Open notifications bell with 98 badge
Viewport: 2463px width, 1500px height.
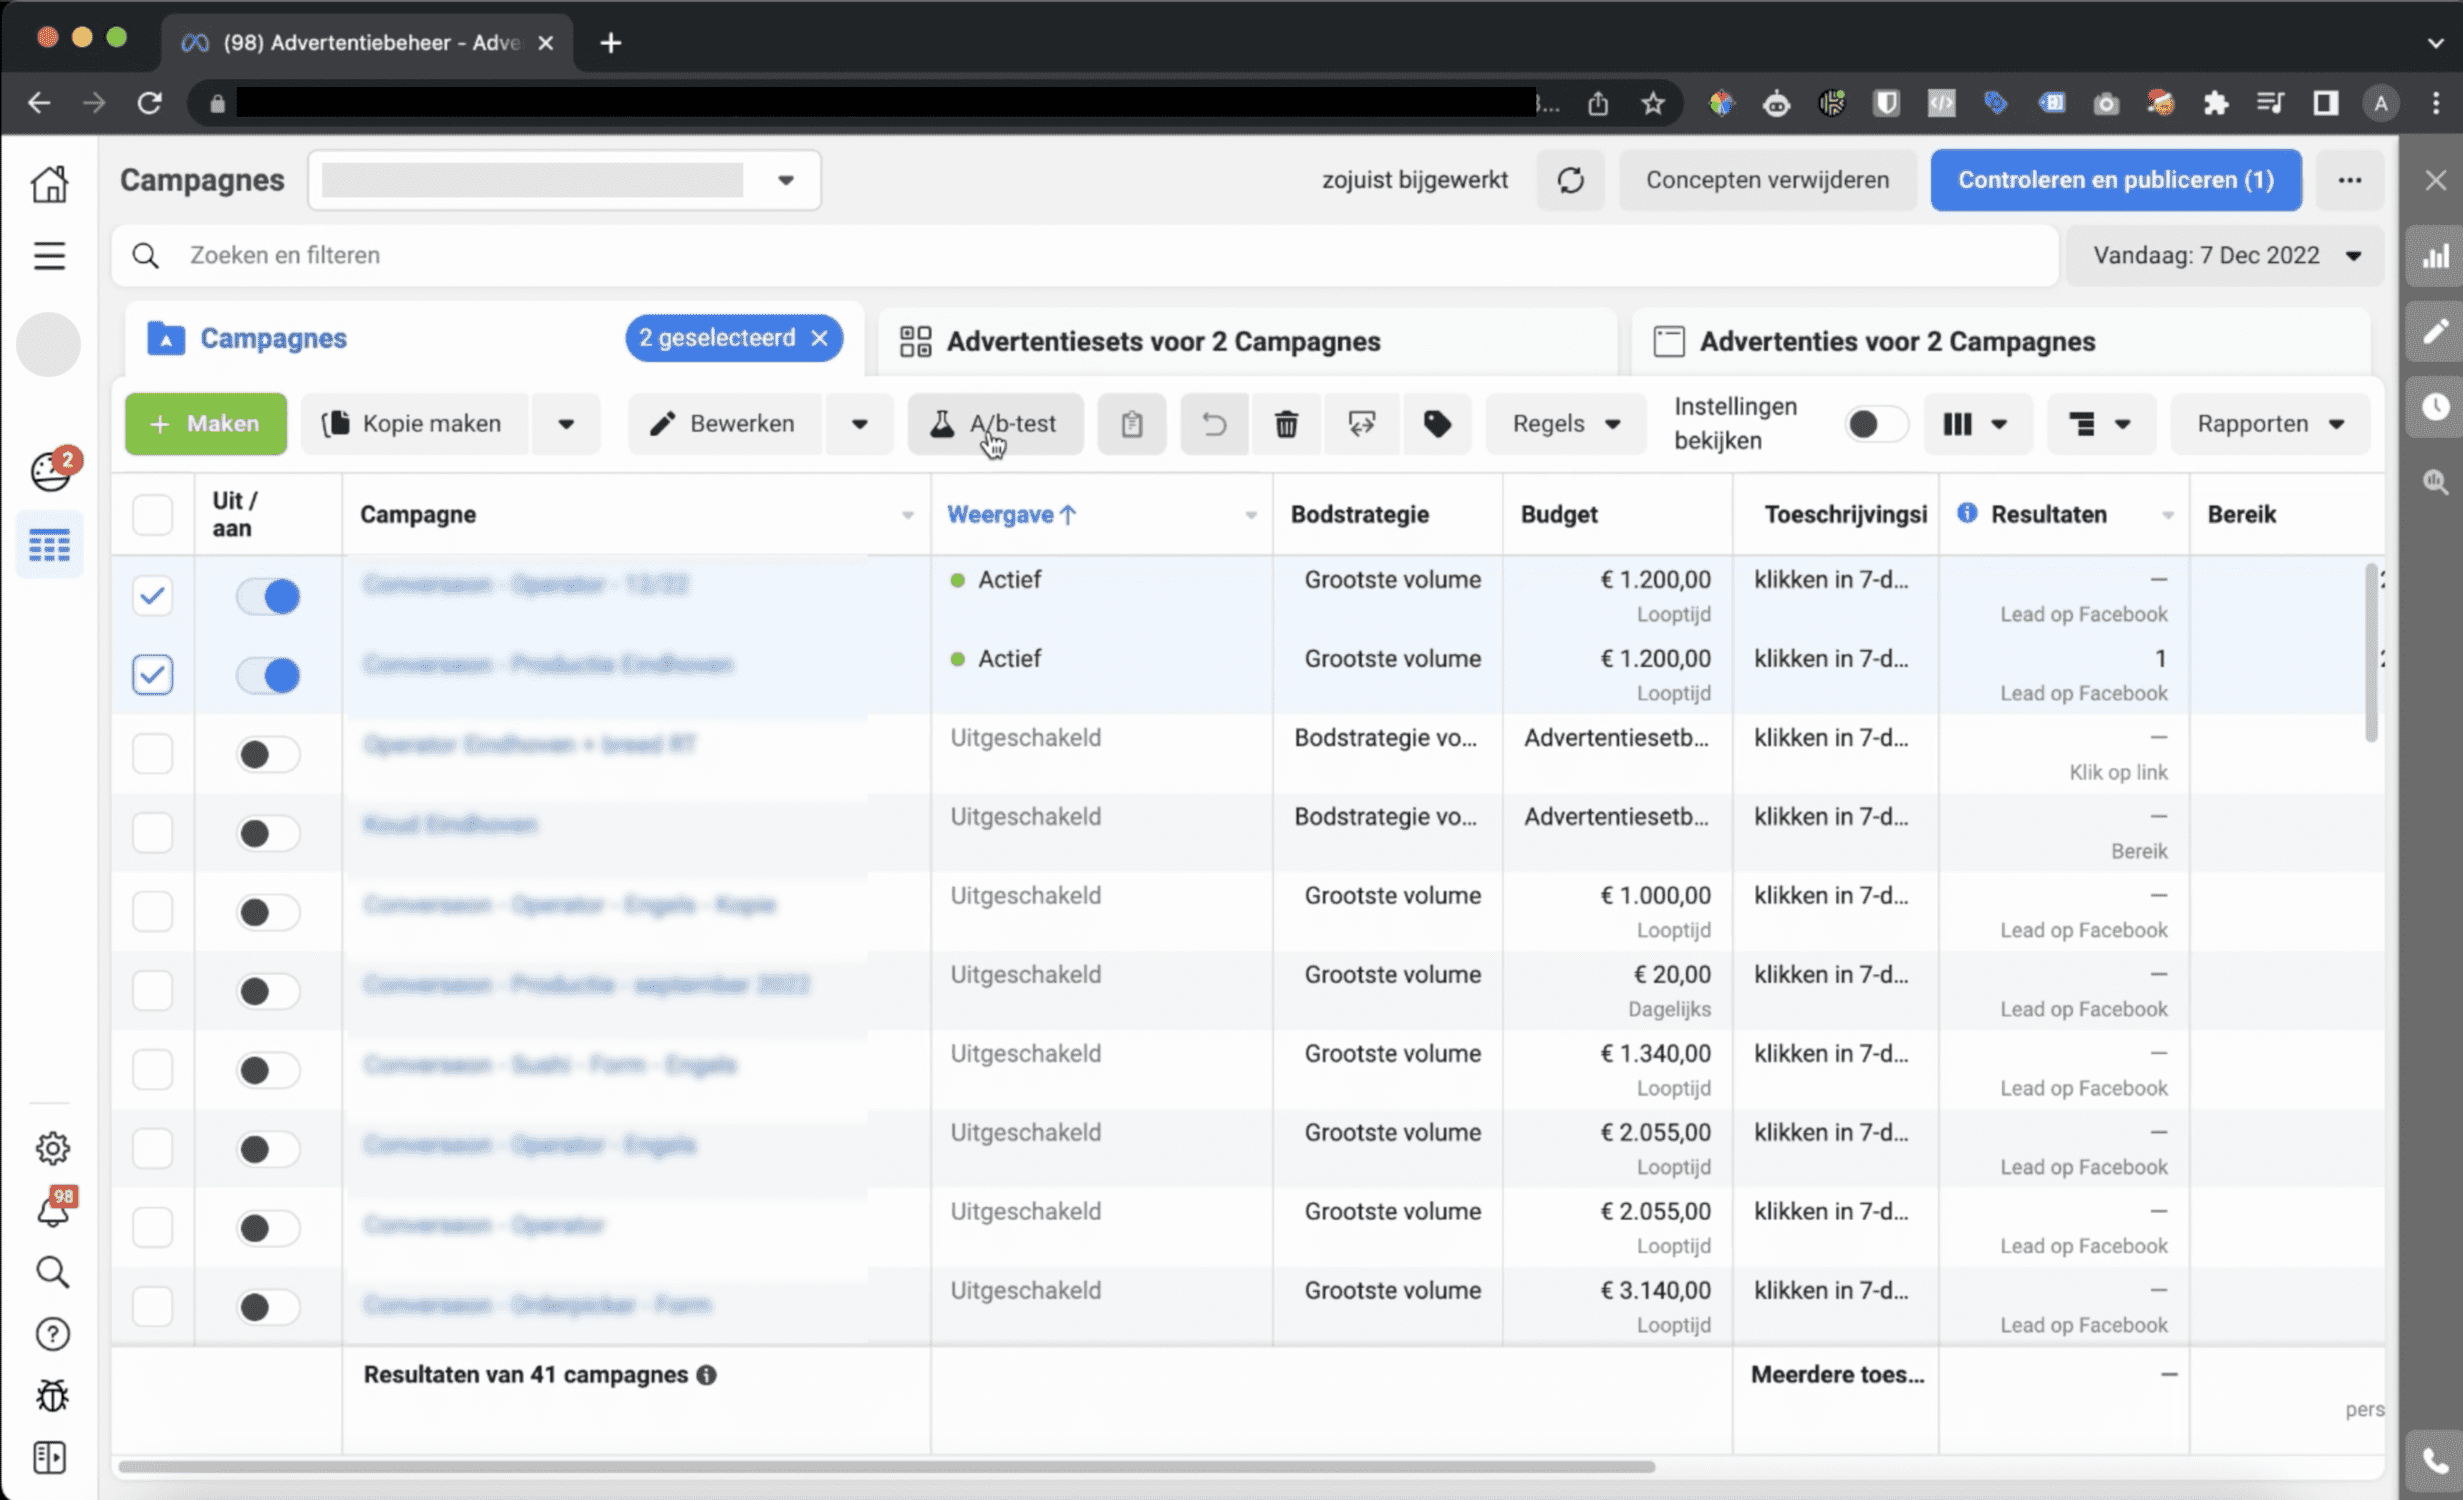[52, 1209]
